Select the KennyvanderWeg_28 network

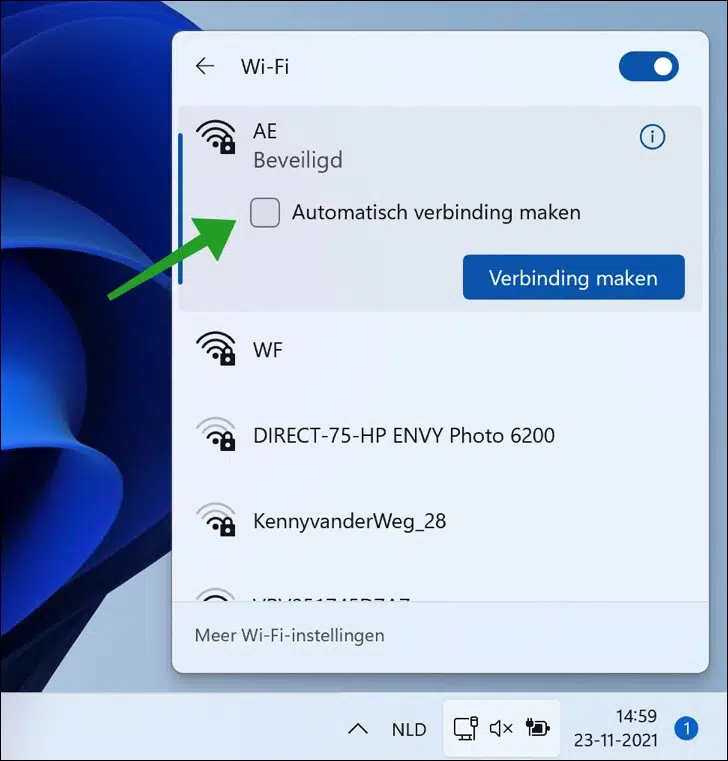(440, 521)
